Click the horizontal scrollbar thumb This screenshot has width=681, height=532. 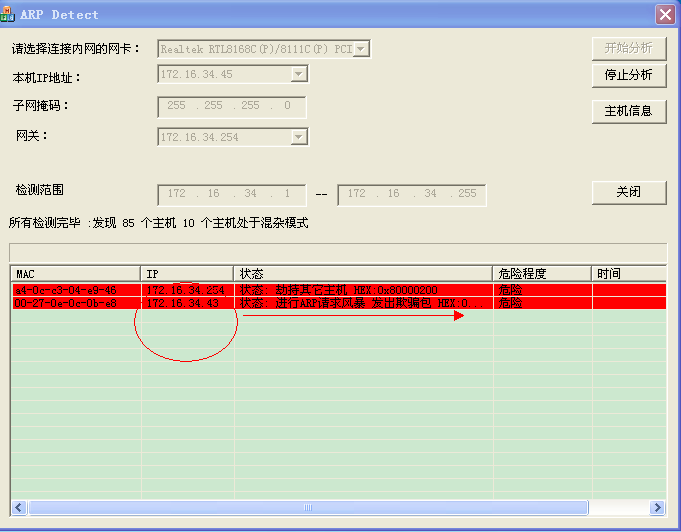pos(308,507)
